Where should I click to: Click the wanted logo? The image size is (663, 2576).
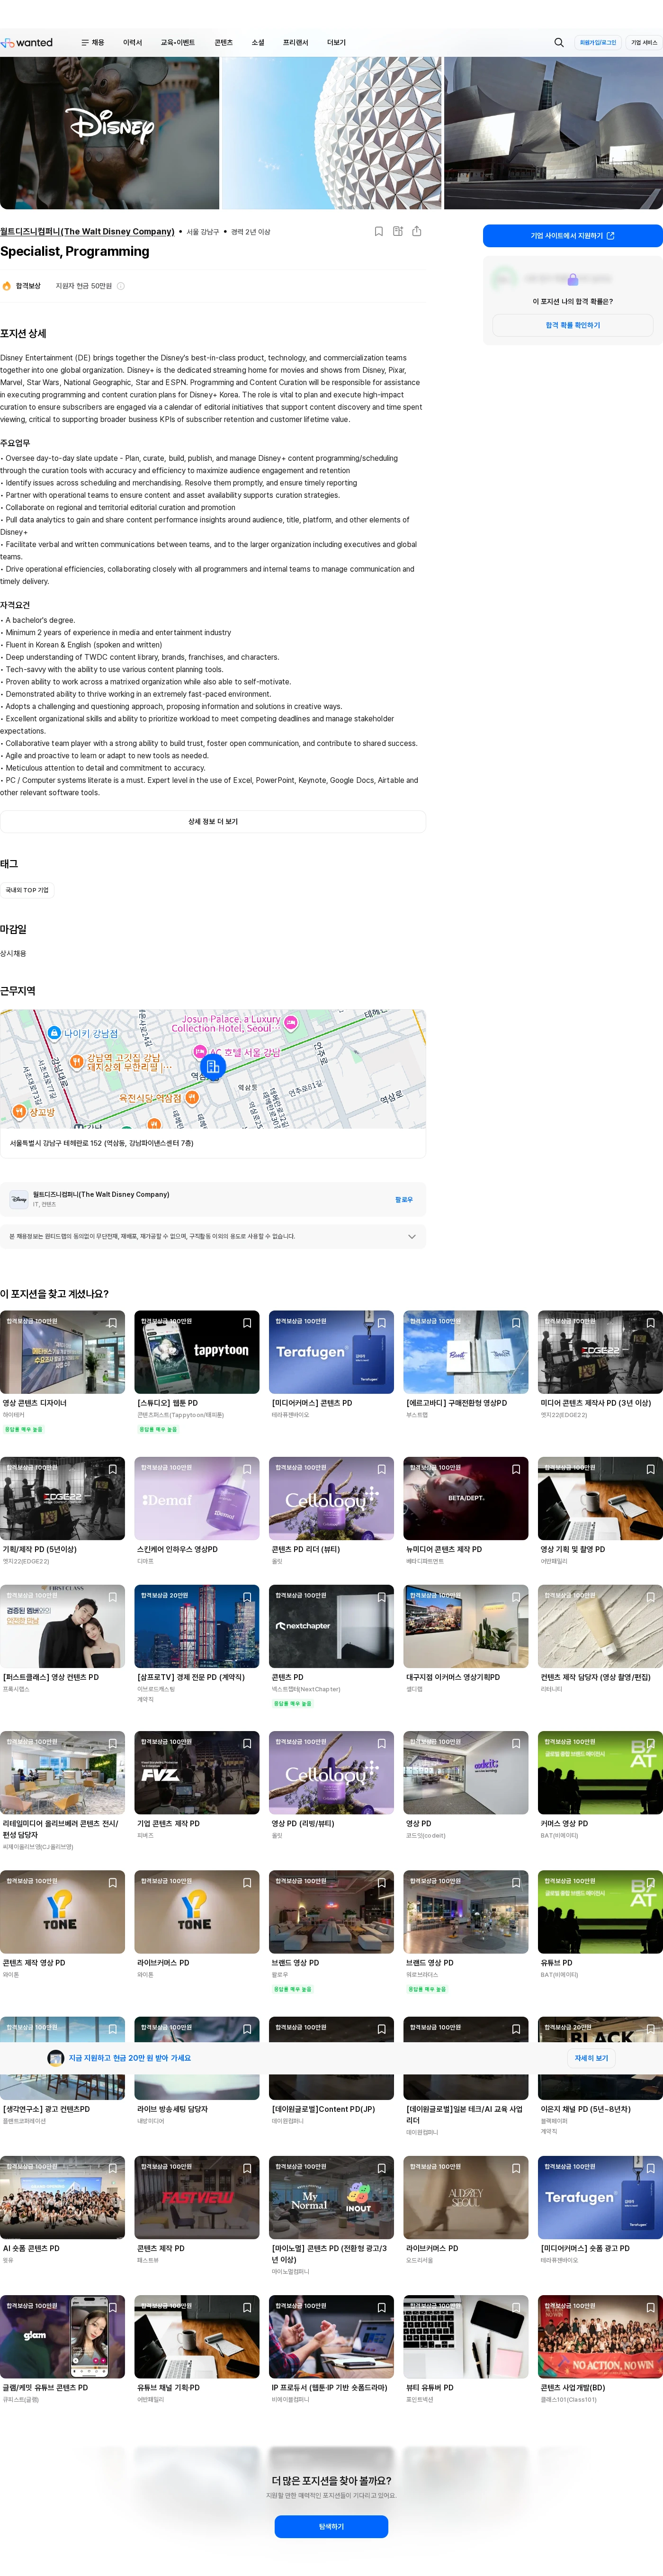tap(27, 43)
